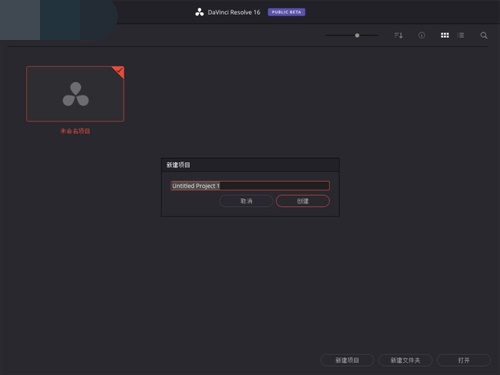
Task: Click the 新建文件夹 button
Action: [405, 360]
